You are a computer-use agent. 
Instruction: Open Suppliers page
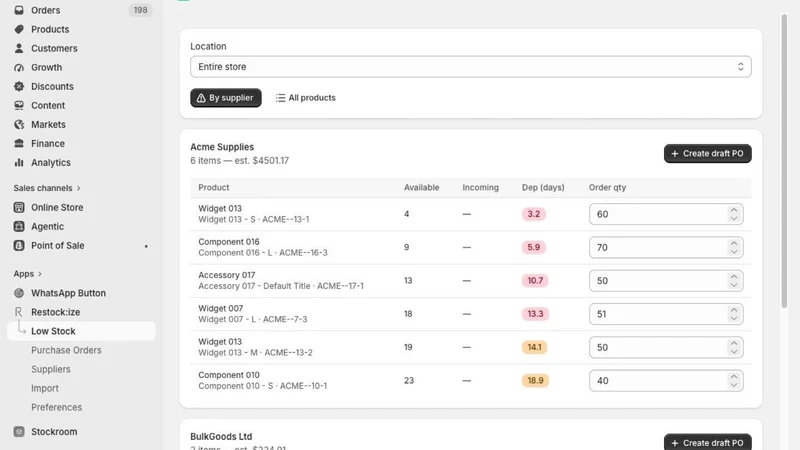(x=51, y=369)
